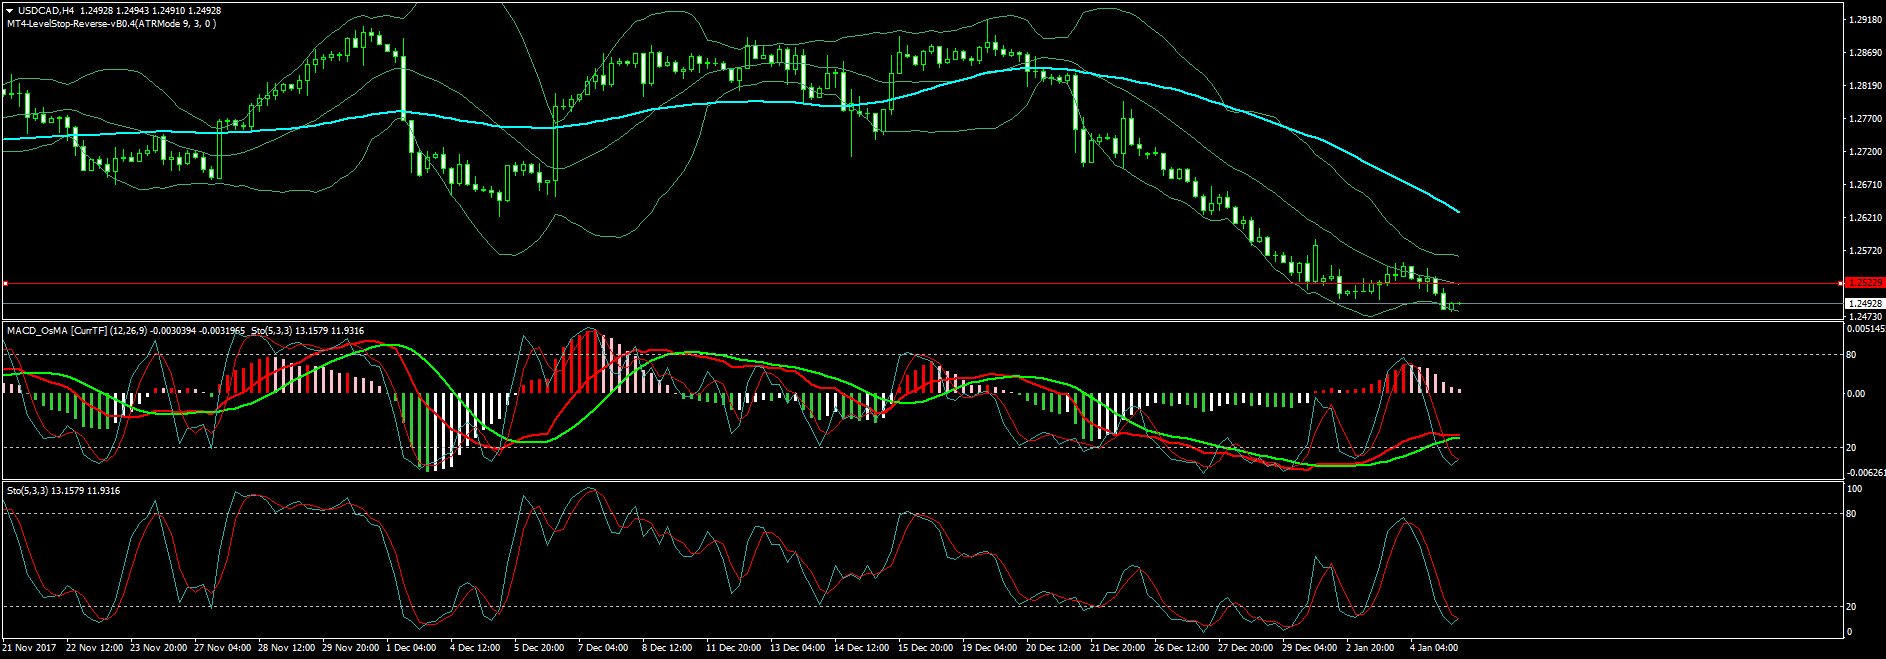Click the 1.26710 price scale label
Image resolution: width=1886 pixels, height=659 pixels.
coord(1866,185)
